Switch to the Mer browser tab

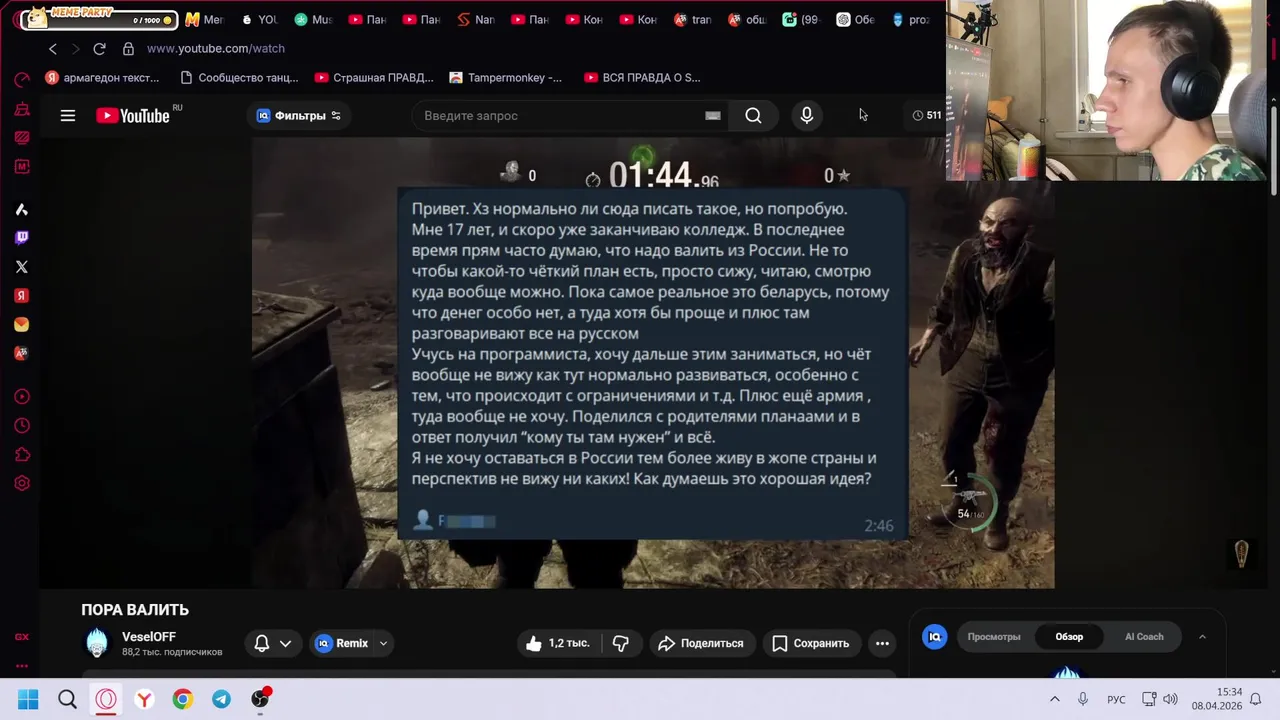pos(204,19)
